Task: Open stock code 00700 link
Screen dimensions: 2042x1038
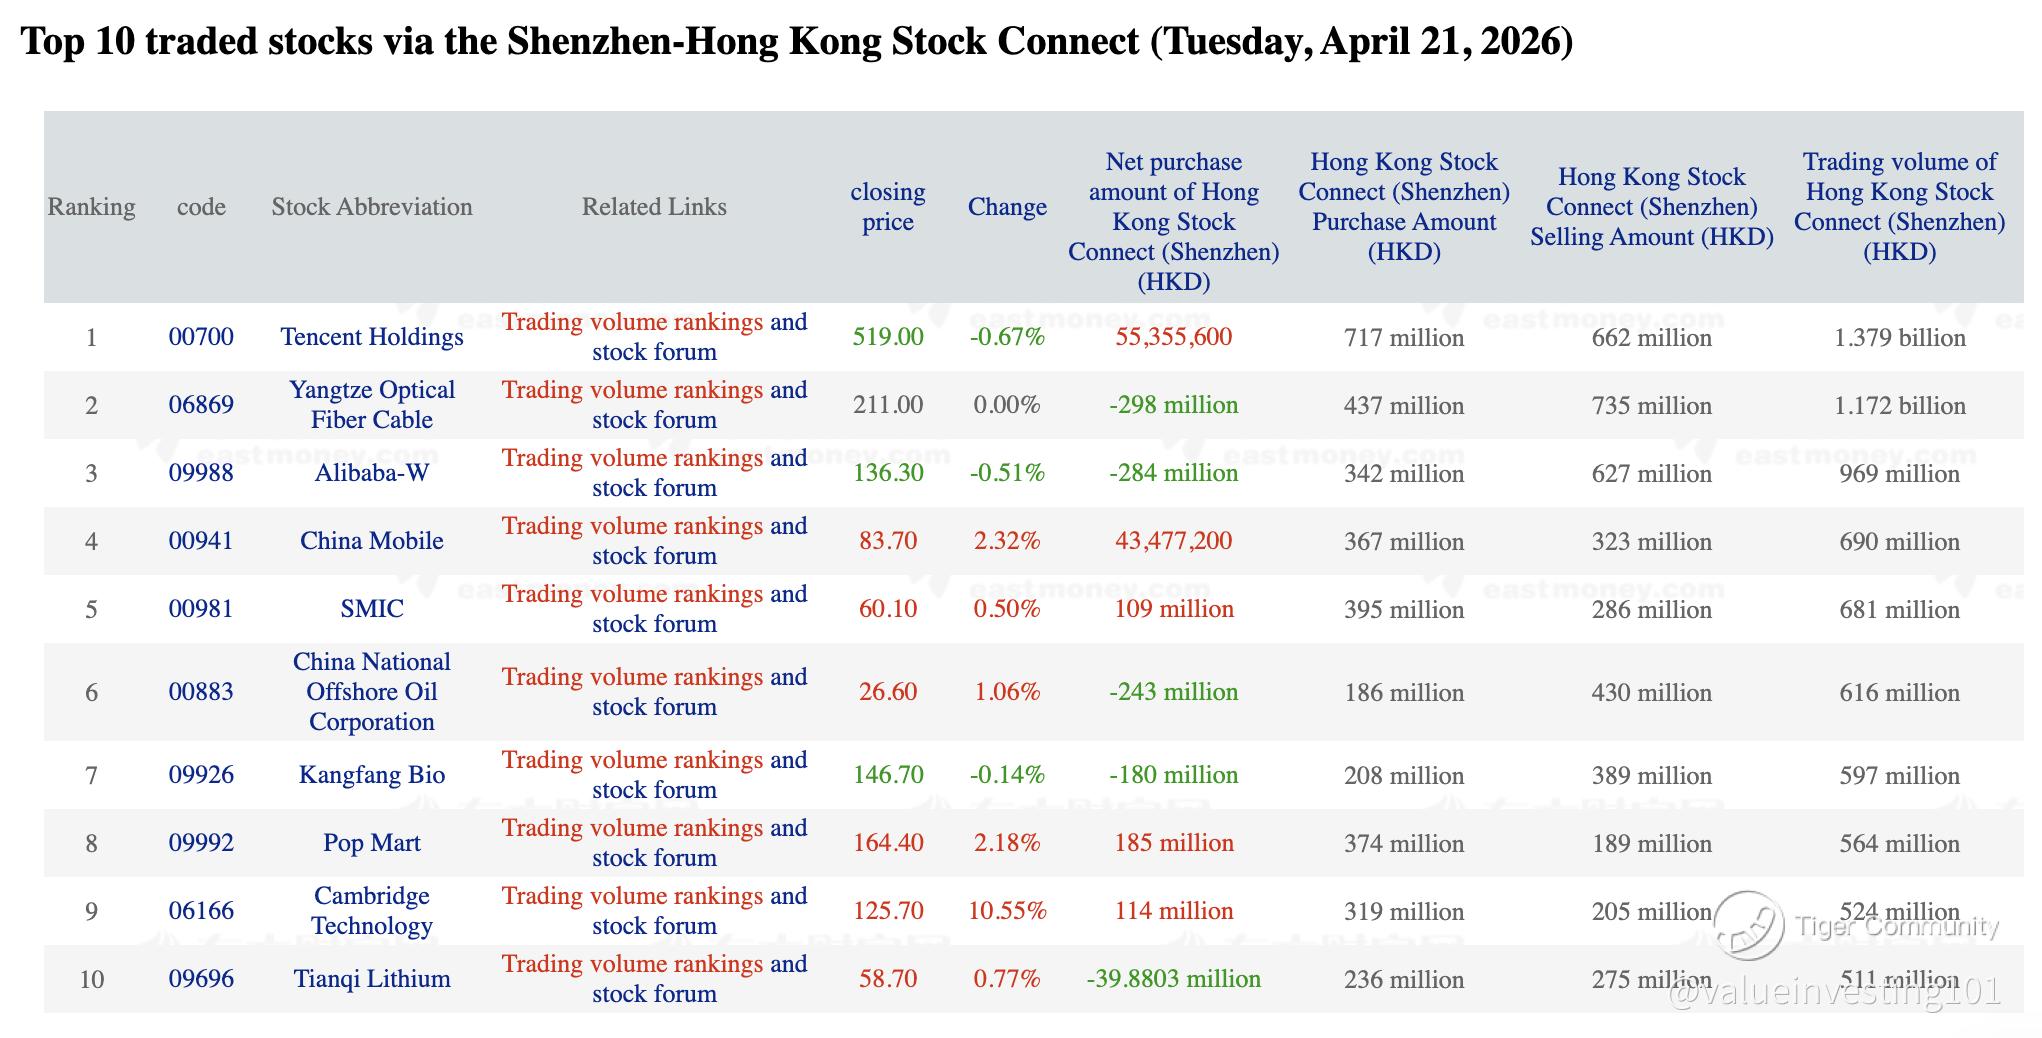Action: tap(201, 337)
